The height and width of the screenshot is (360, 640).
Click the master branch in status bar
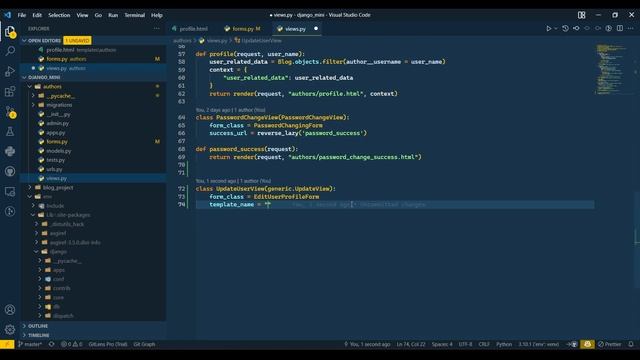tap(30, 344)
